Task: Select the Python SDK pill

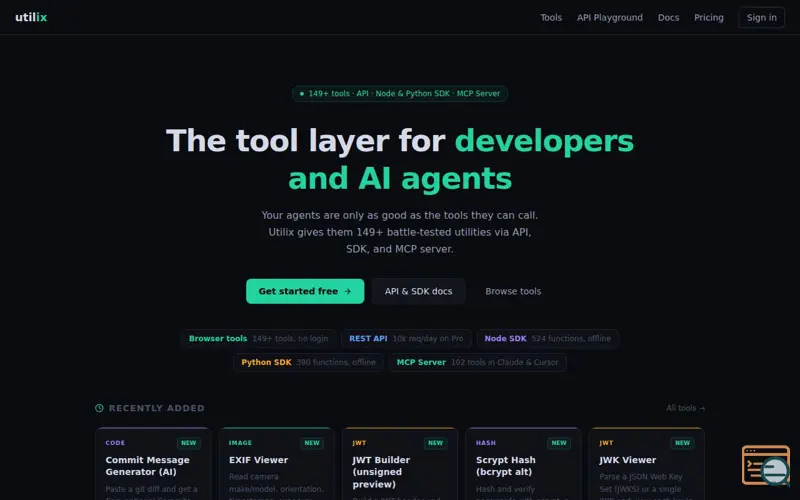Action: (x=308, y=362)
